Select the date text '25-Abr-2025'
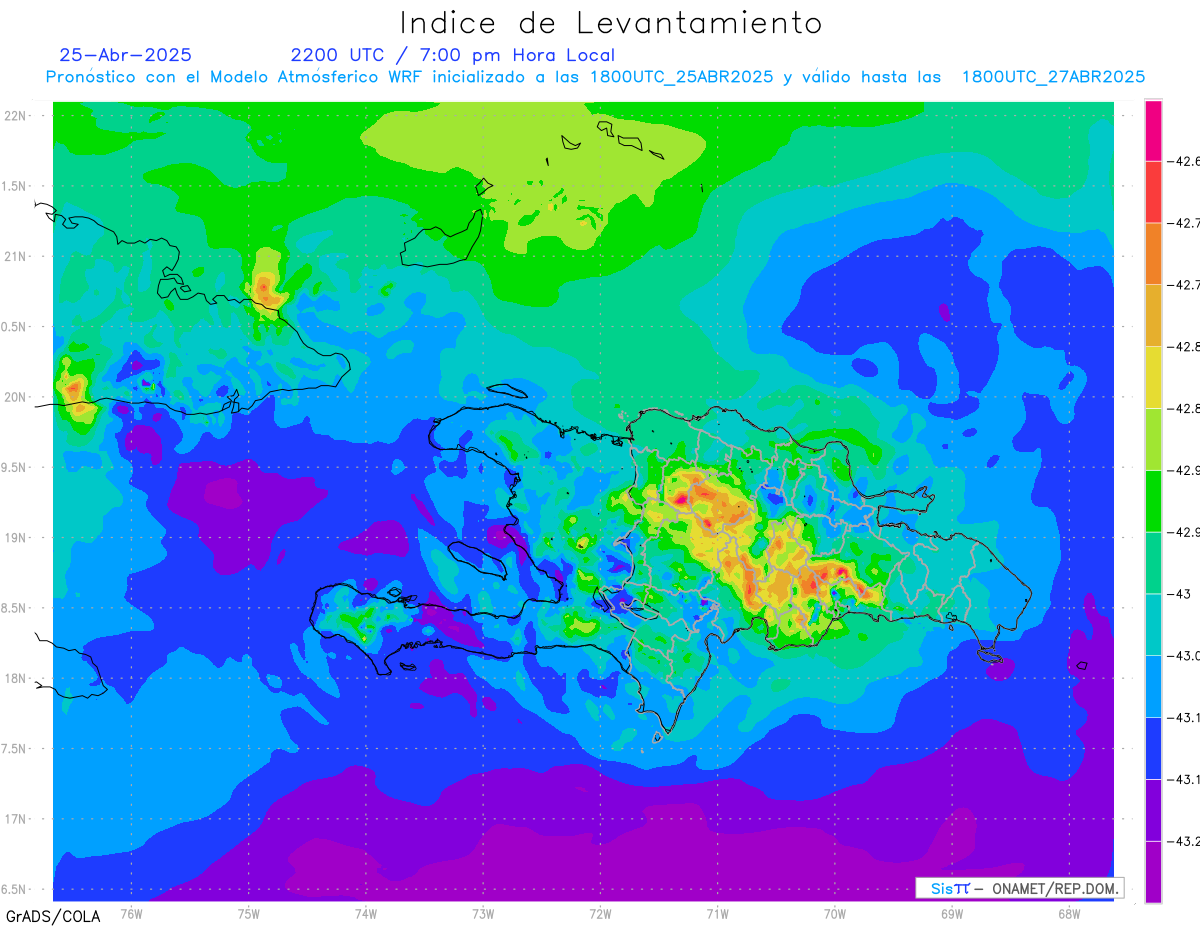The width and height of the screenshot is (1200, 927). click(126, 55)
